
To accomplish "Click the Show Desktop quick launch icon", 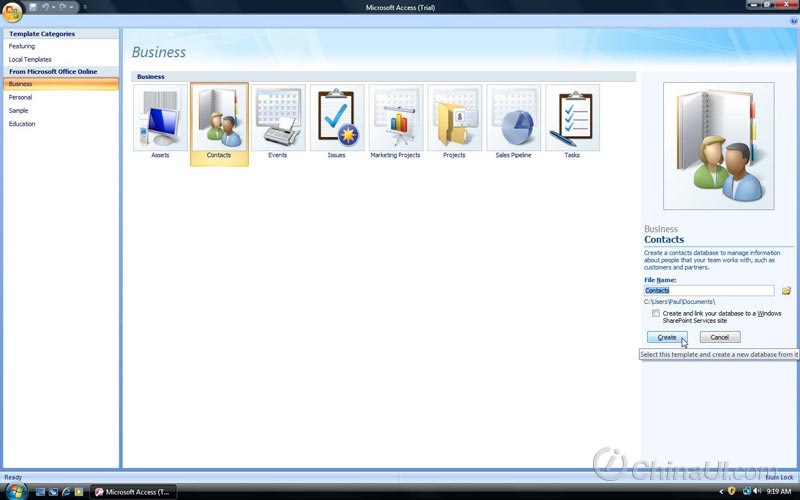I will (40, 492).
